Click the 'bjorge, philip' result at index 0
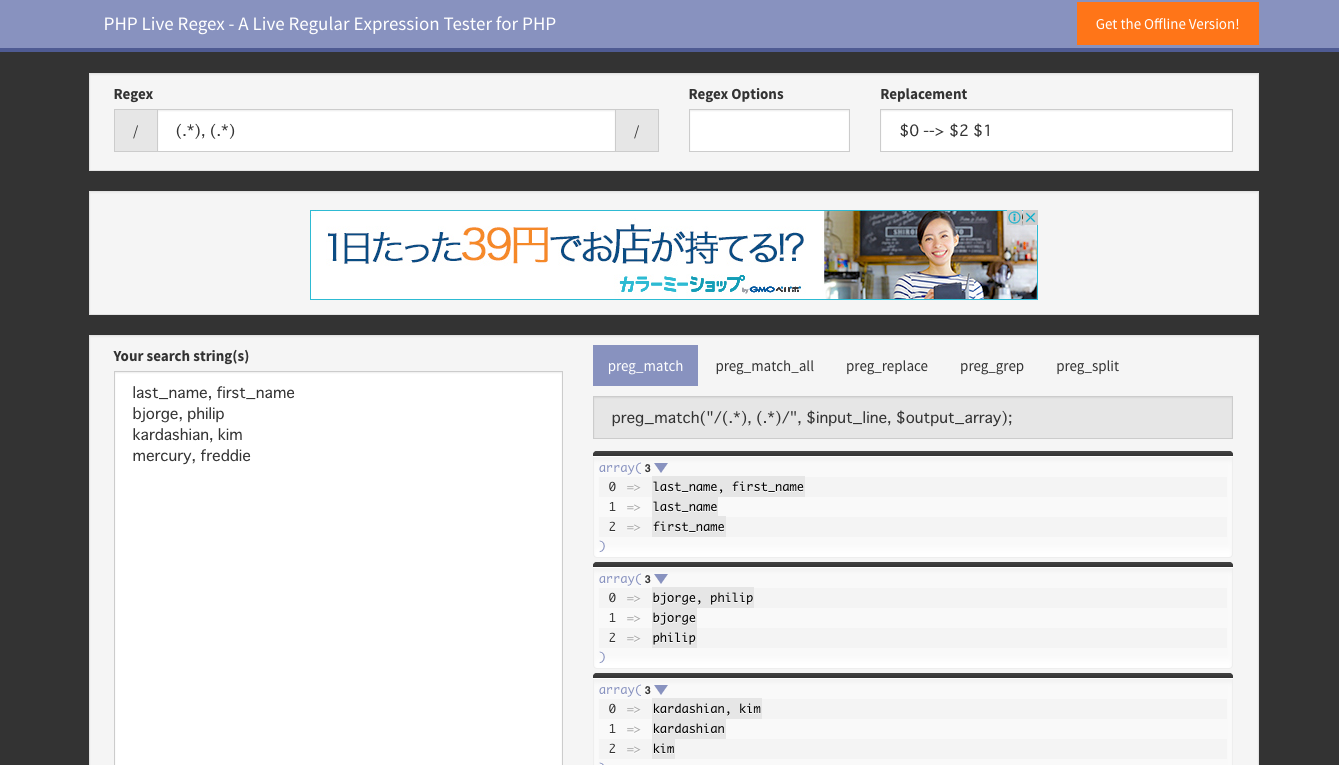 (x=703, y=598)
